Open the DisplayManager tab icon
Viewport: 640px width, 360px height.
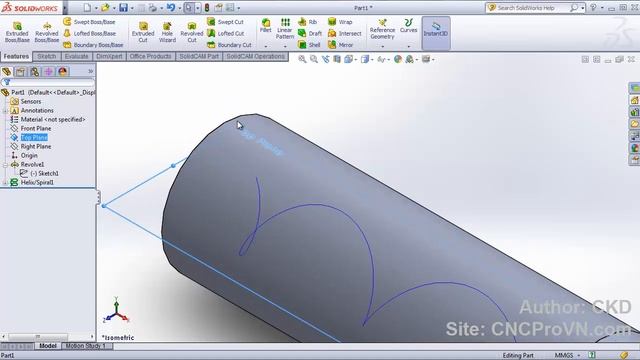click(62, 72)
